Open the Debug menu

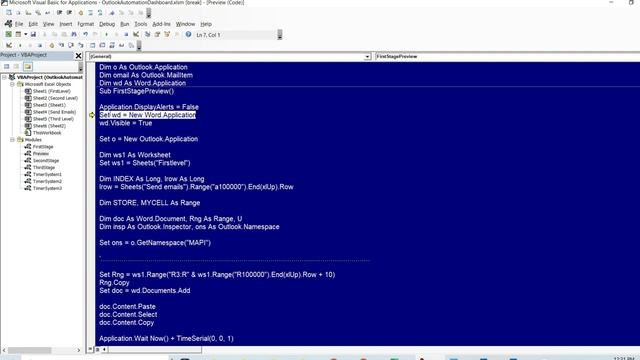click(x=107, y=24)
